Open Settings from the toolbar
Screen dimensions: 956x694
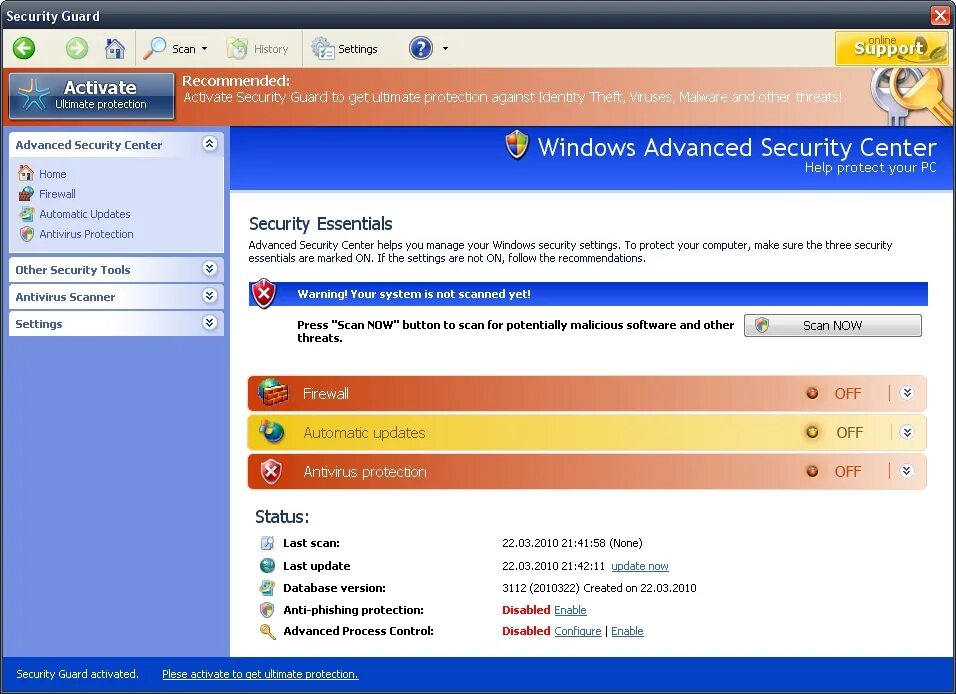(x=344, y=49)
